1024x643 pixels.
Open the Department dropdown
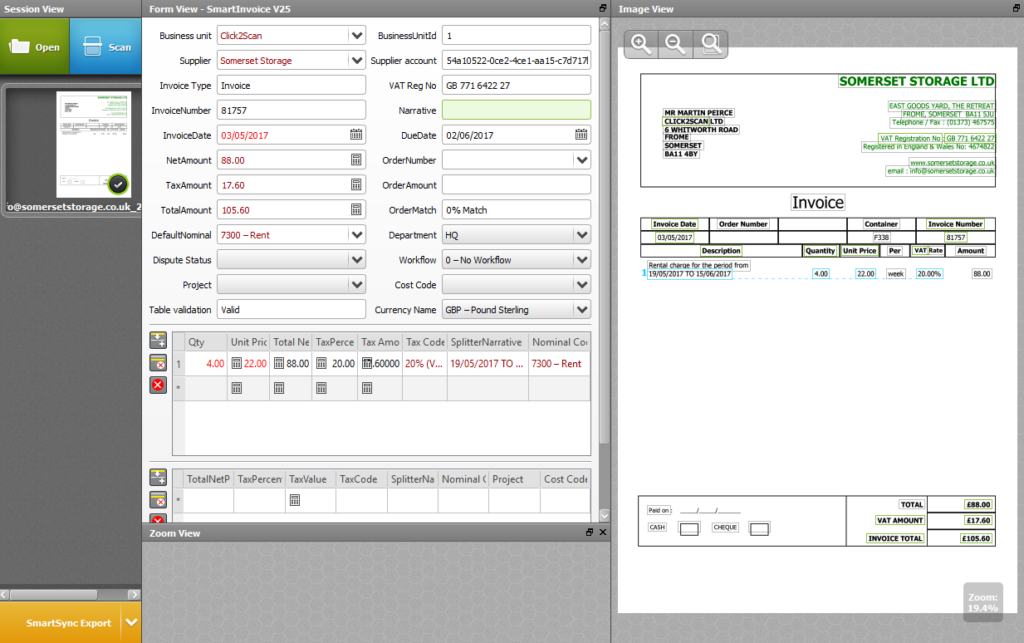pyautogui.click(x=582, y=235)
